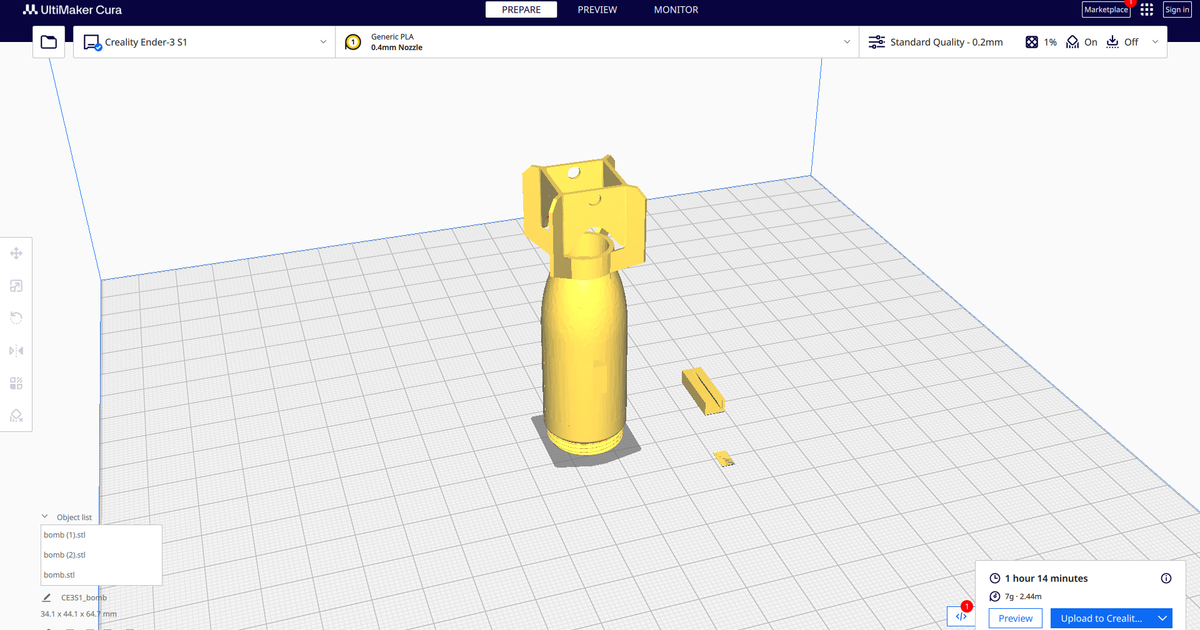Image resolution: width=1200 pixels, height=630 pixels.
Task: Open the Generic PLA material dropdown
Action: 846,42
